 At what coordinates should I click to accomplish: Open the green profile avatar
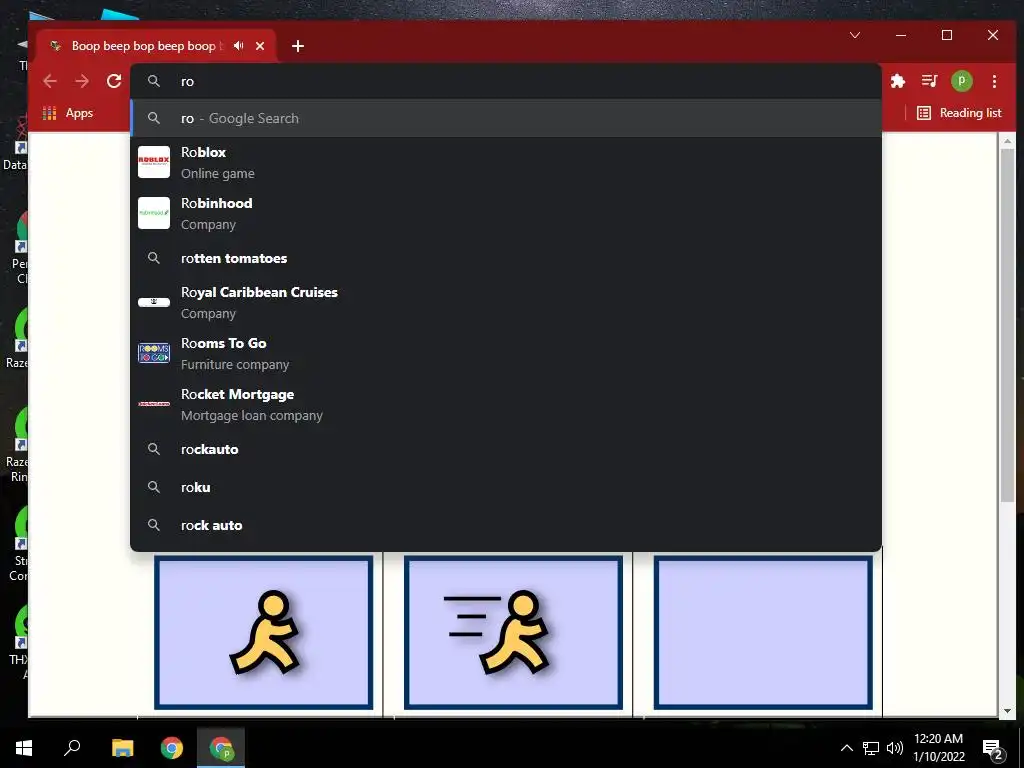point(961,81)
